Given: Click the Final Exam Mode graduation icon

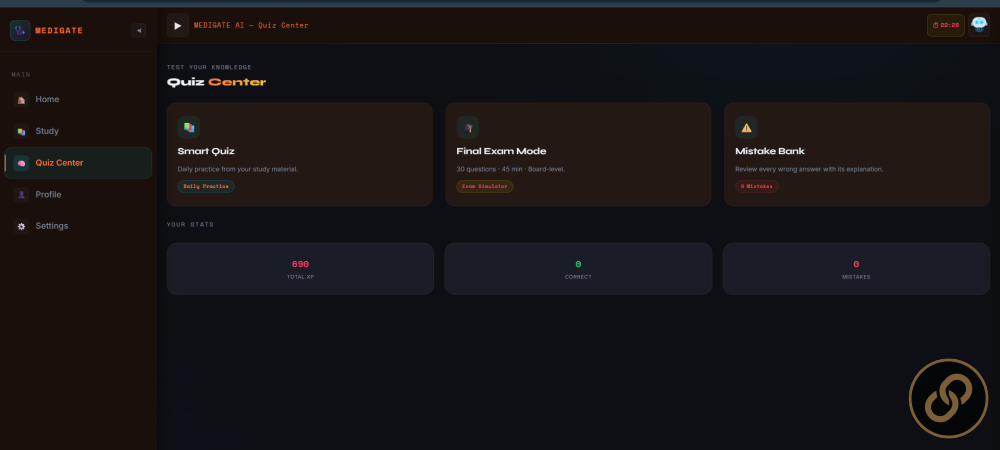Looking at the screenshot, I should coord(467,127).
